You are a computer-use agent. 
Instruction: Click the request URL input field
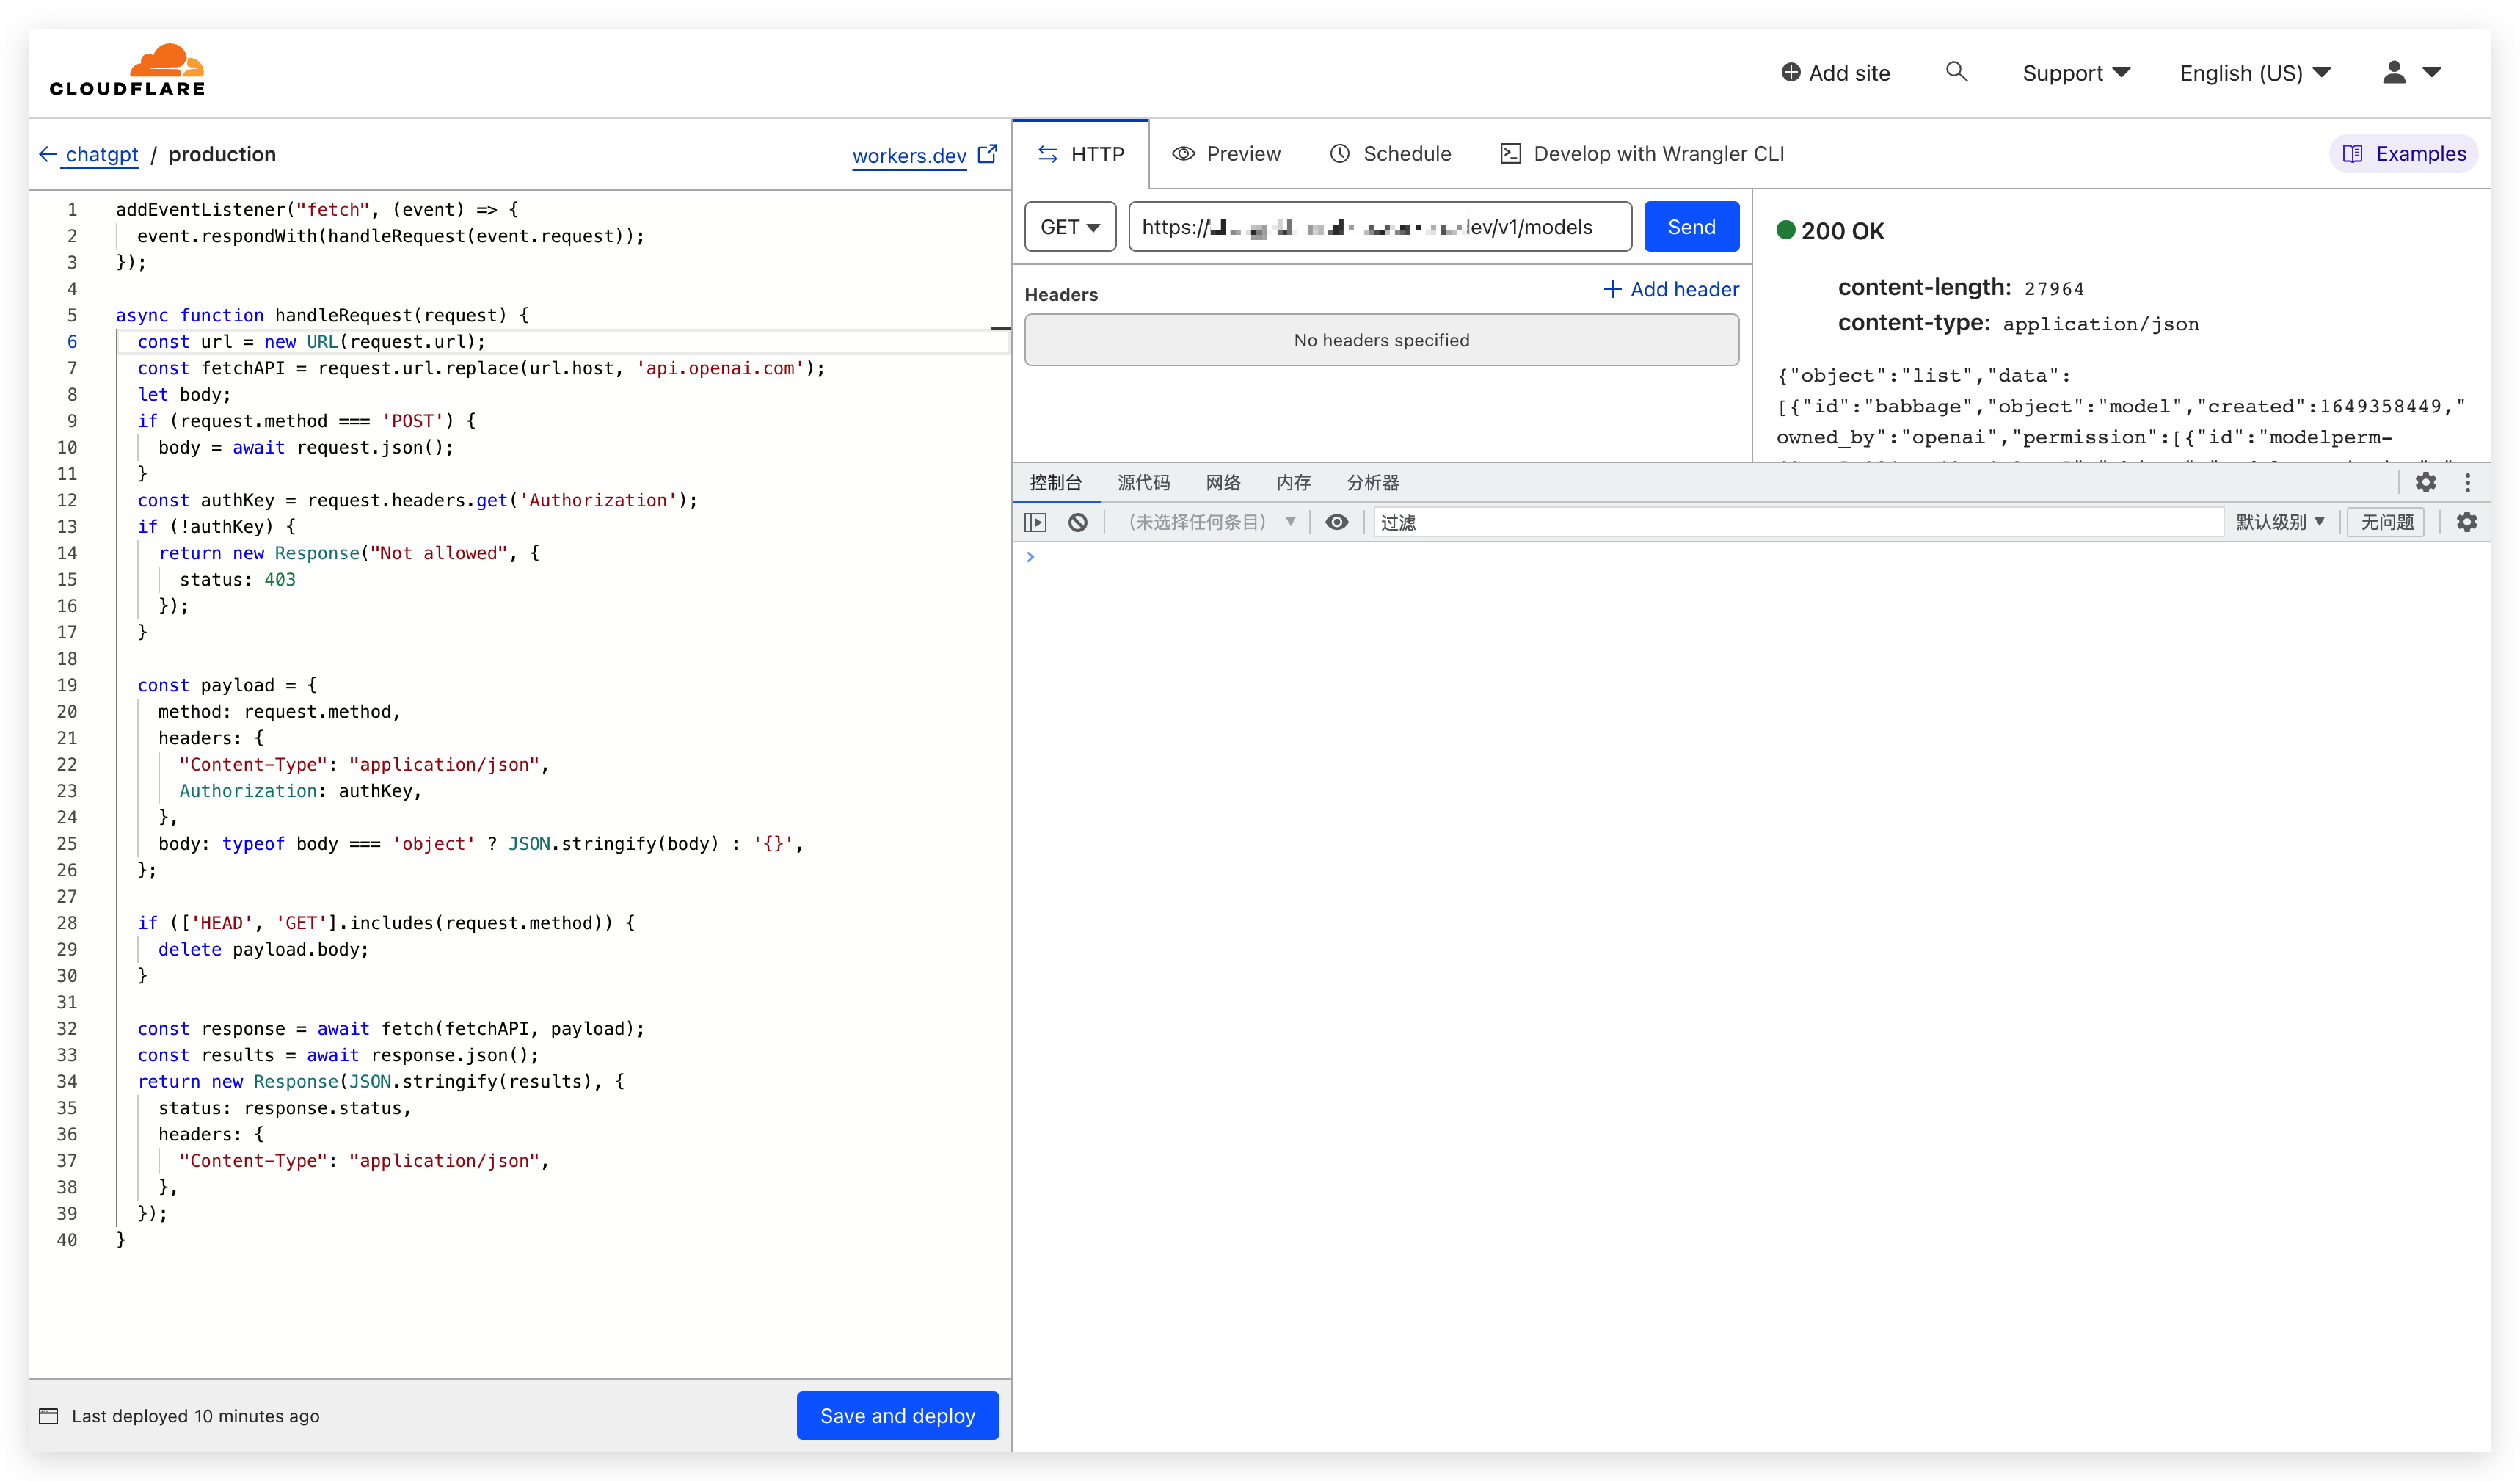click(x=1379, y=227)
